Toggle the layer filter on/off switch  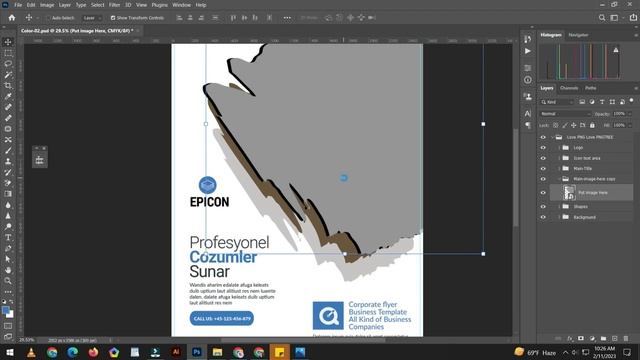pos(631,100)
